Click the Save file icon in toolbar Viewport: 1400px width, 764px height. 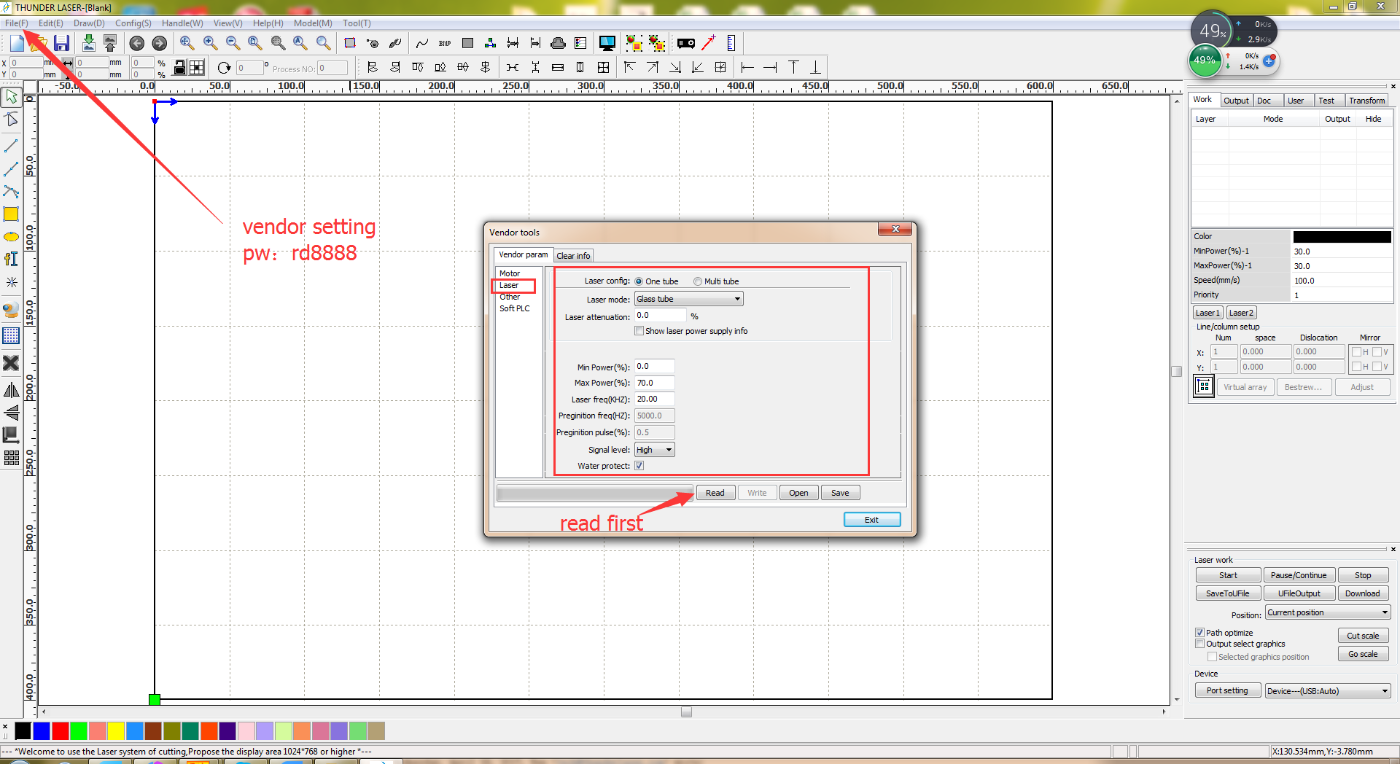61,43
